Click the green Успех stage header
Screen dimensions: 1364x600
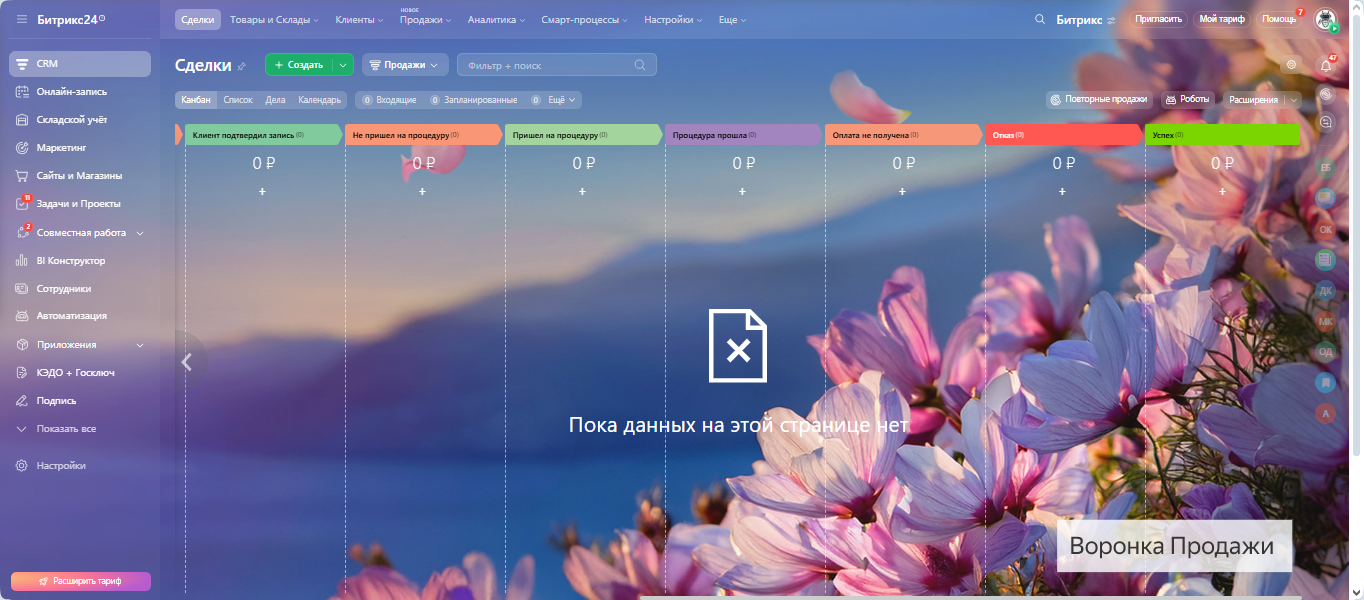pos(1220,134)
